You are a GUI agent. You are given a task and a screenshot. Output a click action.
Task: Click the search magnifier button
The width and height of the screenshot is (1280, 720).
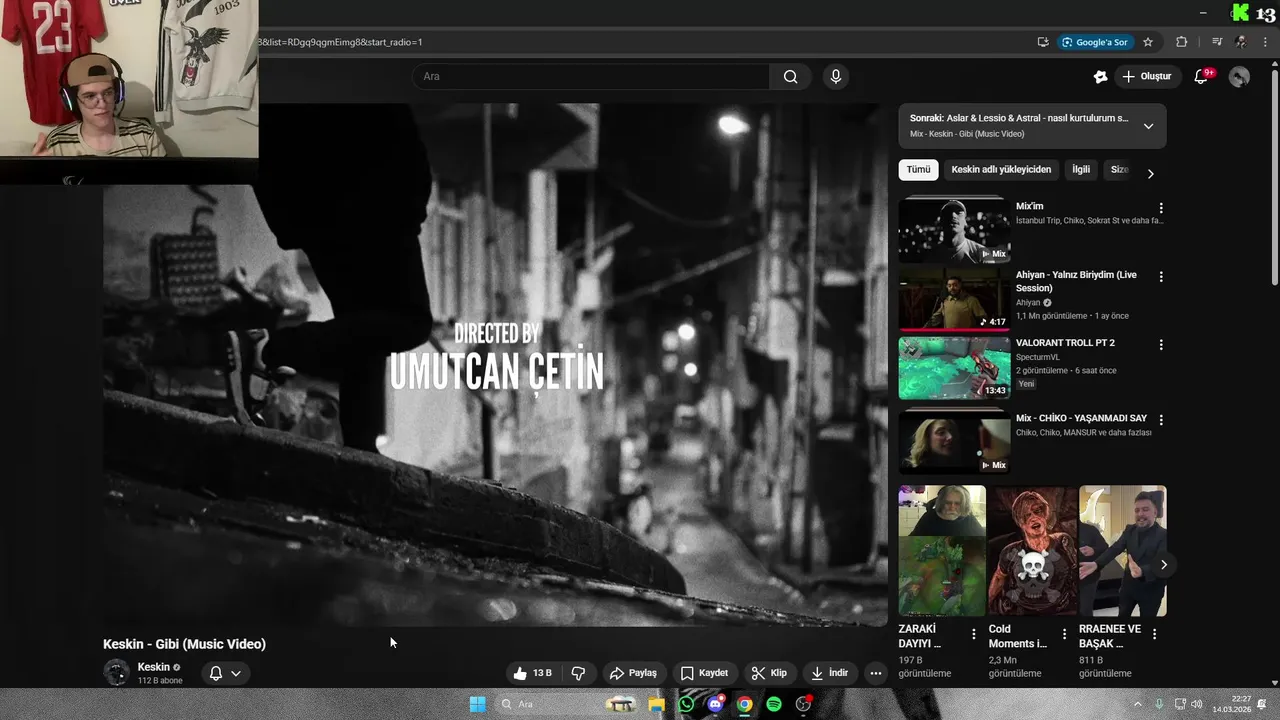(790, 77)
